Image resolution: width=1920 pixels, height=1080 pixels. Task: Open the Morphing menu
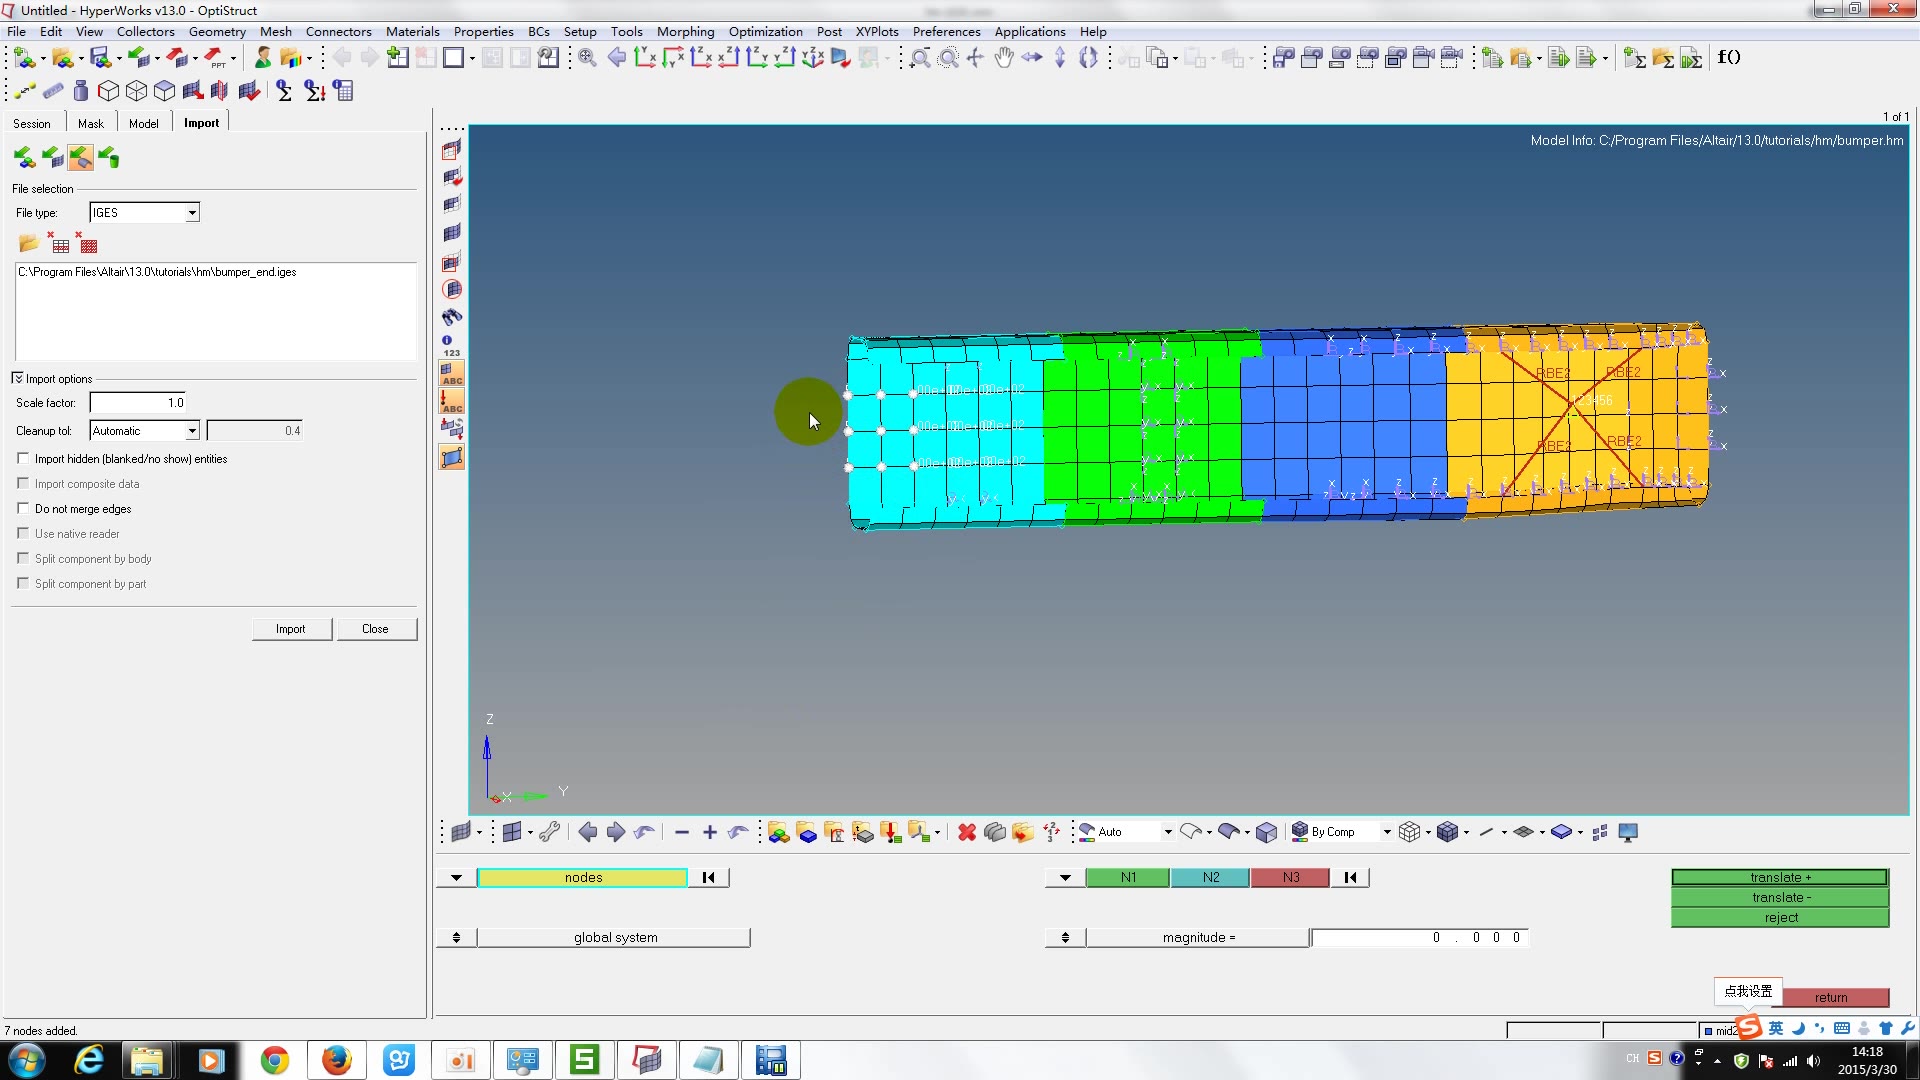click(685, 31)
